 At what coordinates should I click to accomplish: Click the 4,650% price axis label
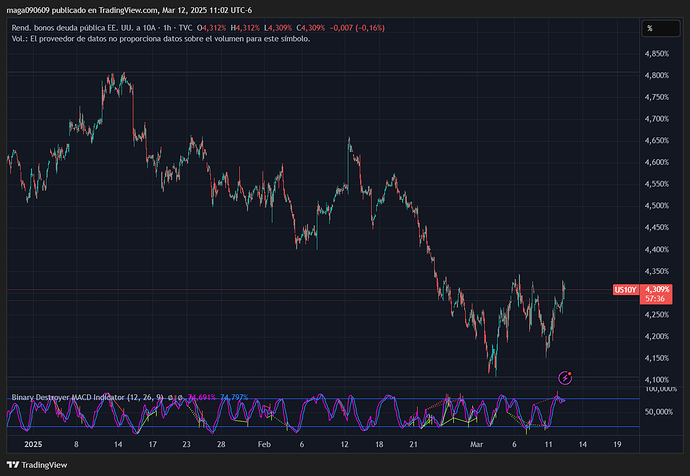pos(657,141)
